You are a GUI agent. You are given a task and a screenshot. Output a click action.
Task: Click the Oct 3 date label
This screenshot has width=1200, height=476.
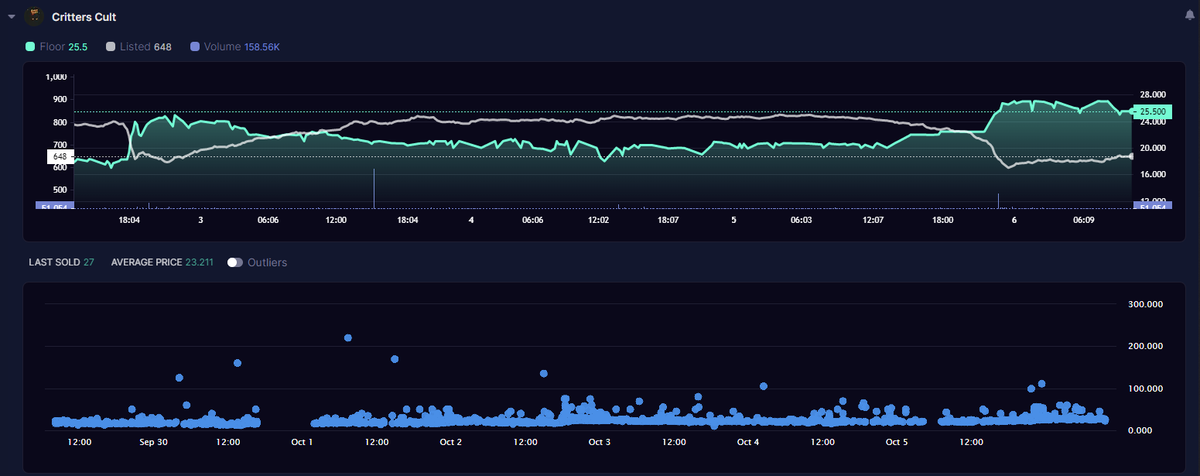600,441
